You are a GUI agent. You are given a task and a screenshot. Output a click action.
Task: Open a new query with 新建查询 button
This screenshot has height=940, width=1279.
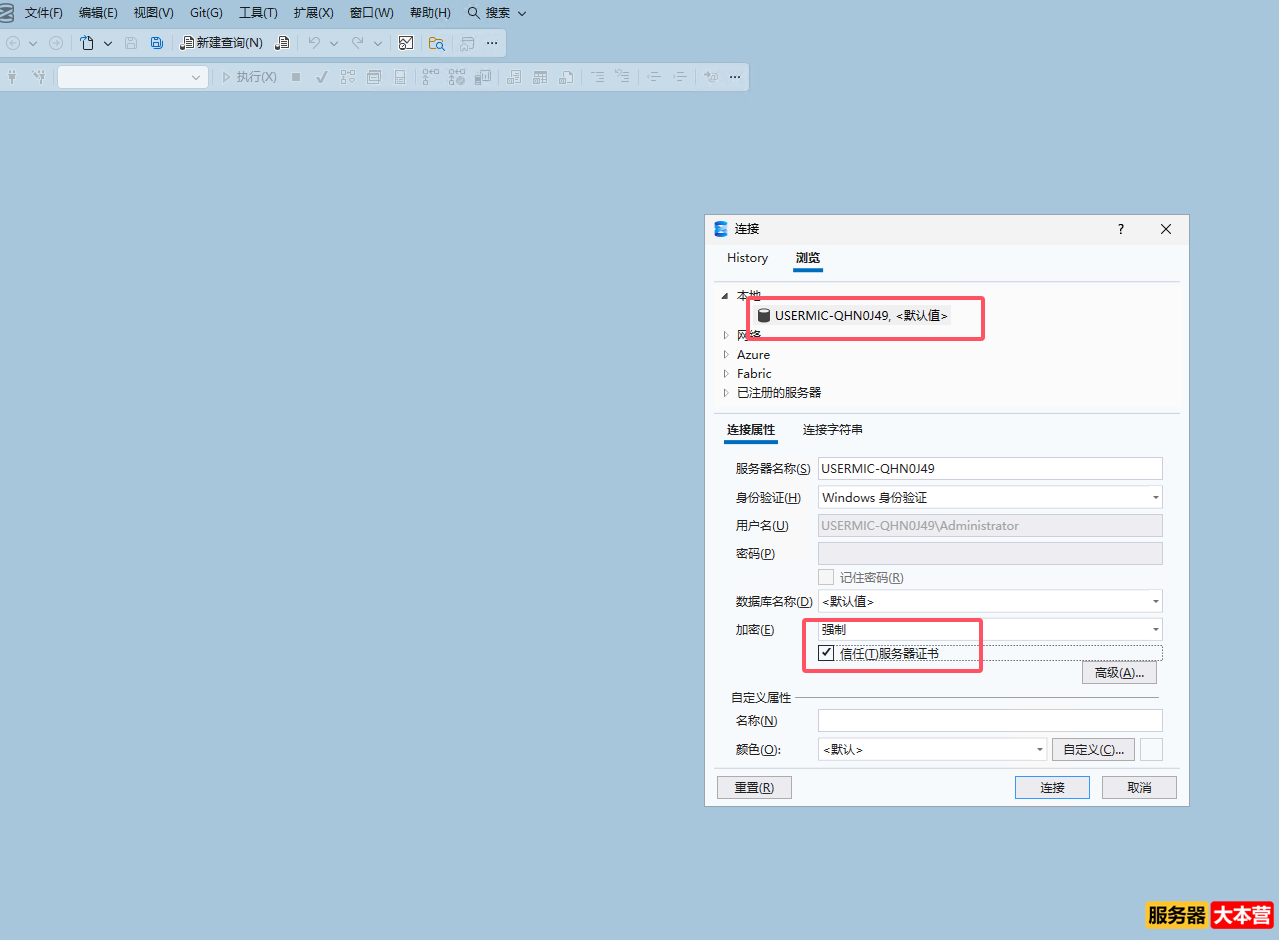(x=222, y=43)
